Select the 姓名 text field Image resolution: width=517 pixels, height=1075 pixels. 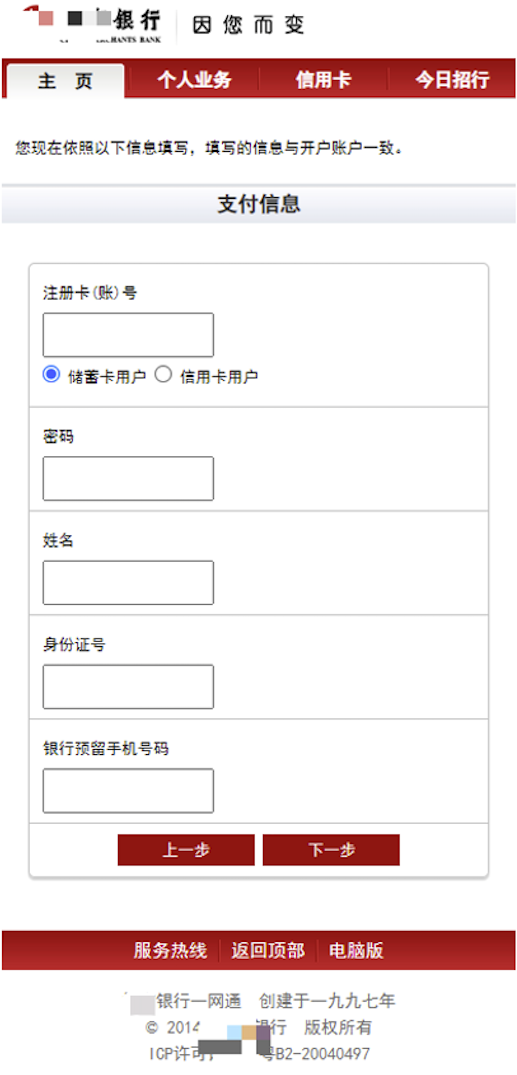(128, 583)
